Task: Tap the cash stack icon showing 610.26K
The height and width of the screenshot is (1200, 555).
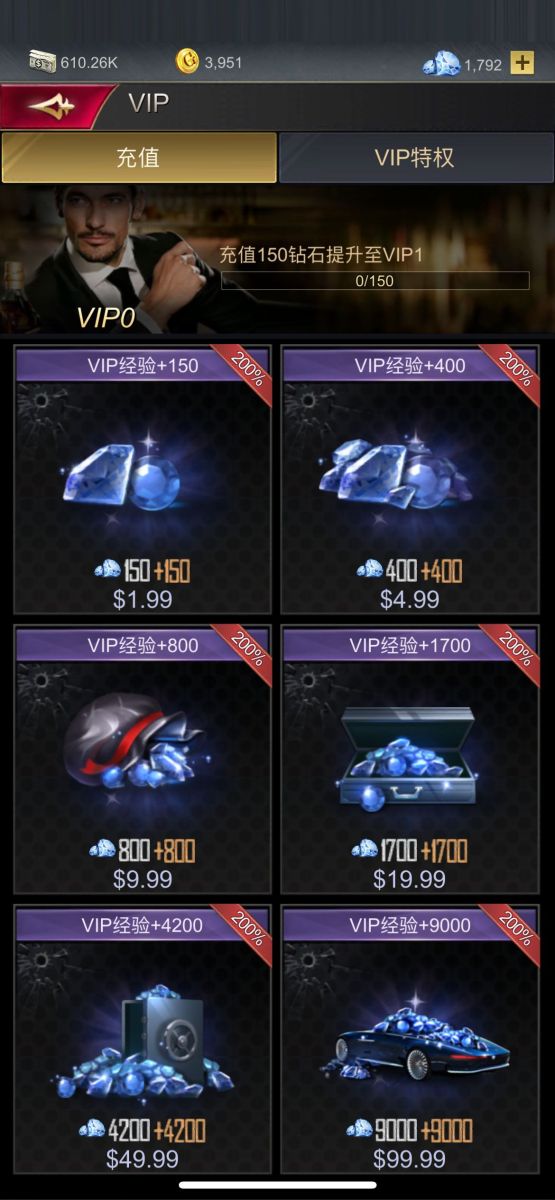Action: pyautogui.click(x=42, y=62)
